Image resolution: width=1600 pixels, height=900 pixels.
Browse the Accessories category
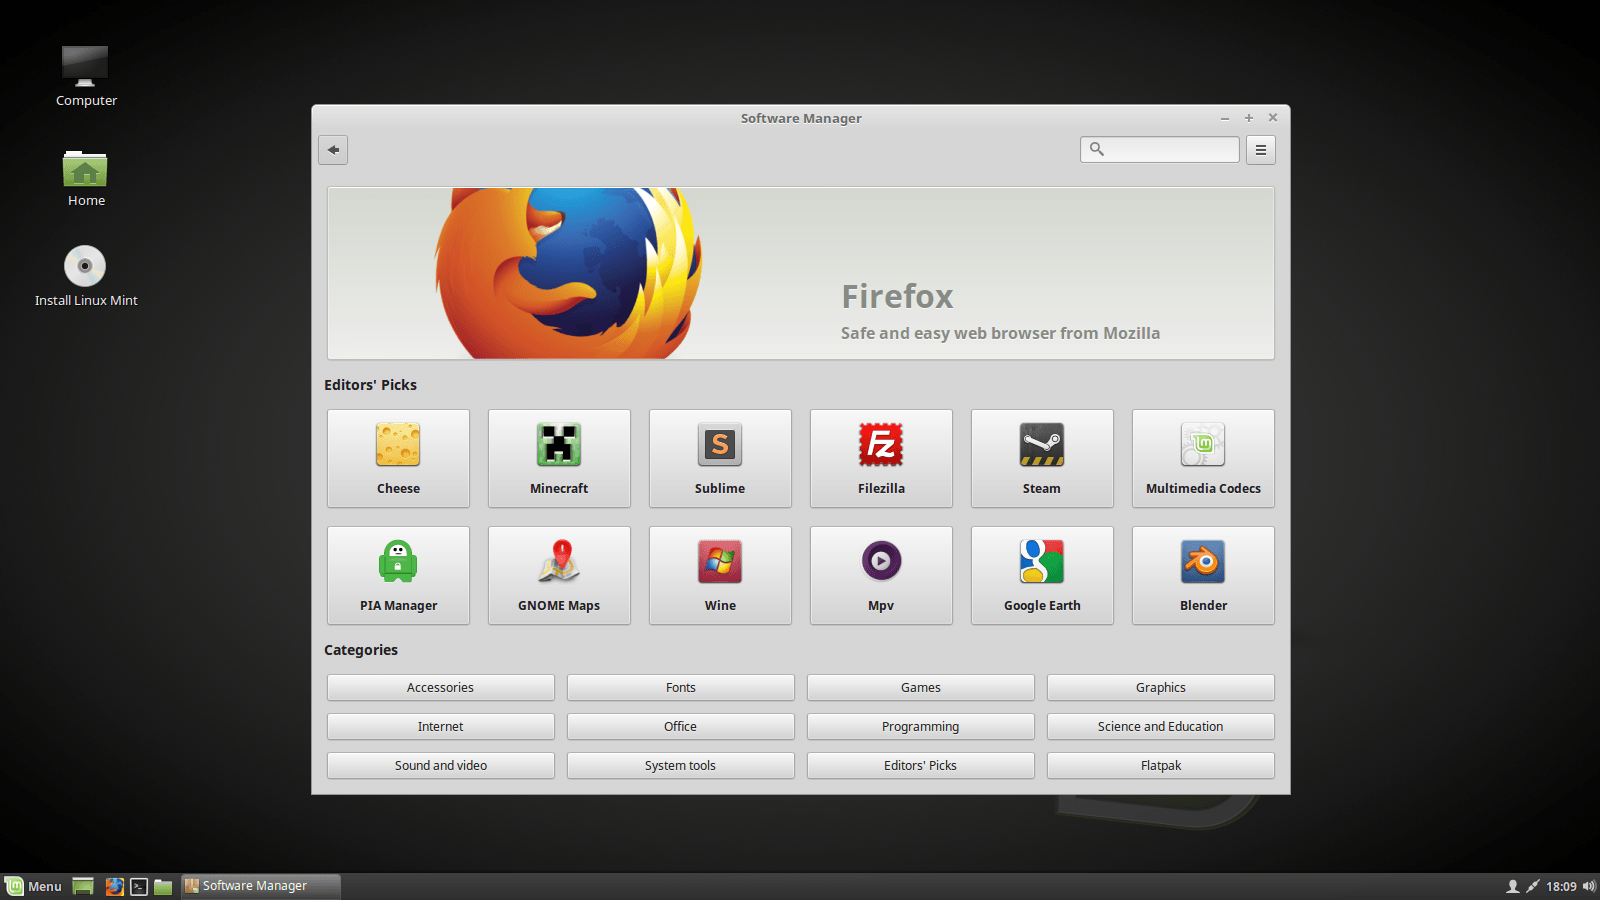(441, 687)
